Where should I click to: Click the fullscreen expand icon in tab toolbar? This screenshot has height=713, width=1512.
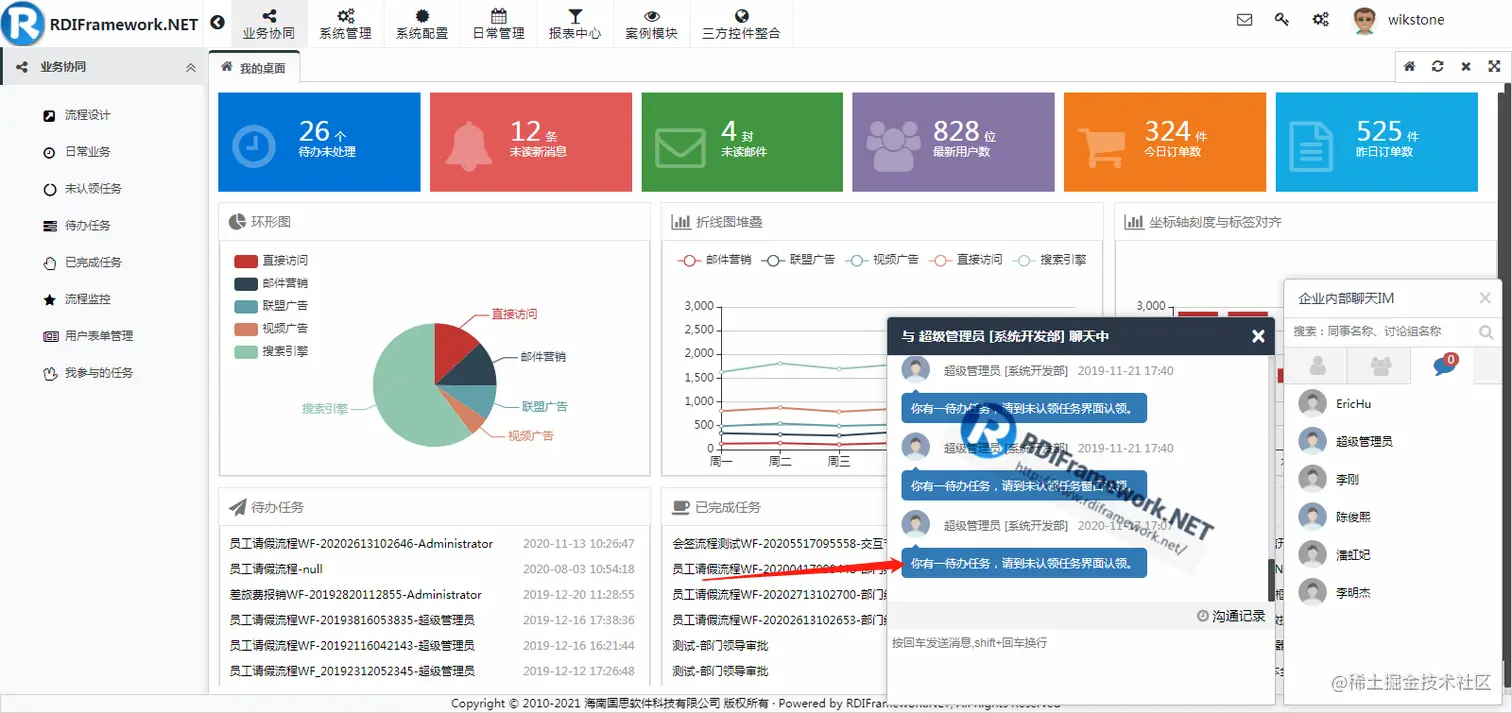click(x=1494, y=66)
